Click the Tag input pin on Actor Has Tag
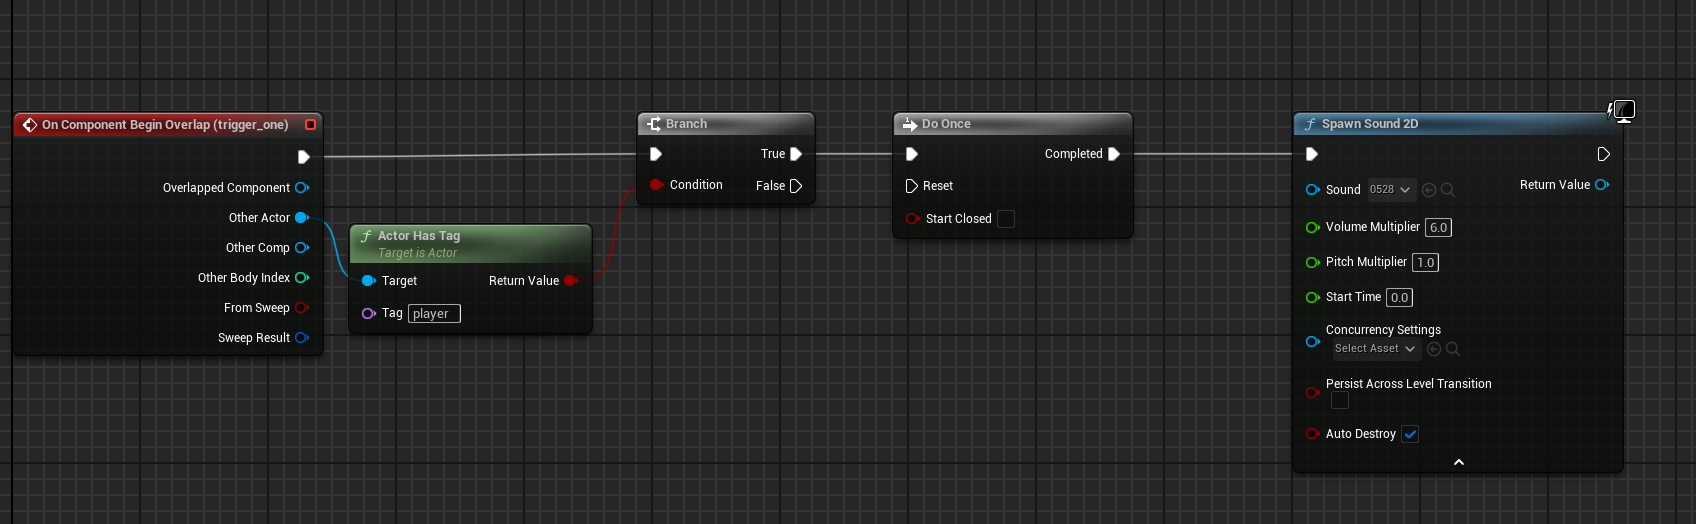This screenshot has width=1696, height=524. coord(368,313)
